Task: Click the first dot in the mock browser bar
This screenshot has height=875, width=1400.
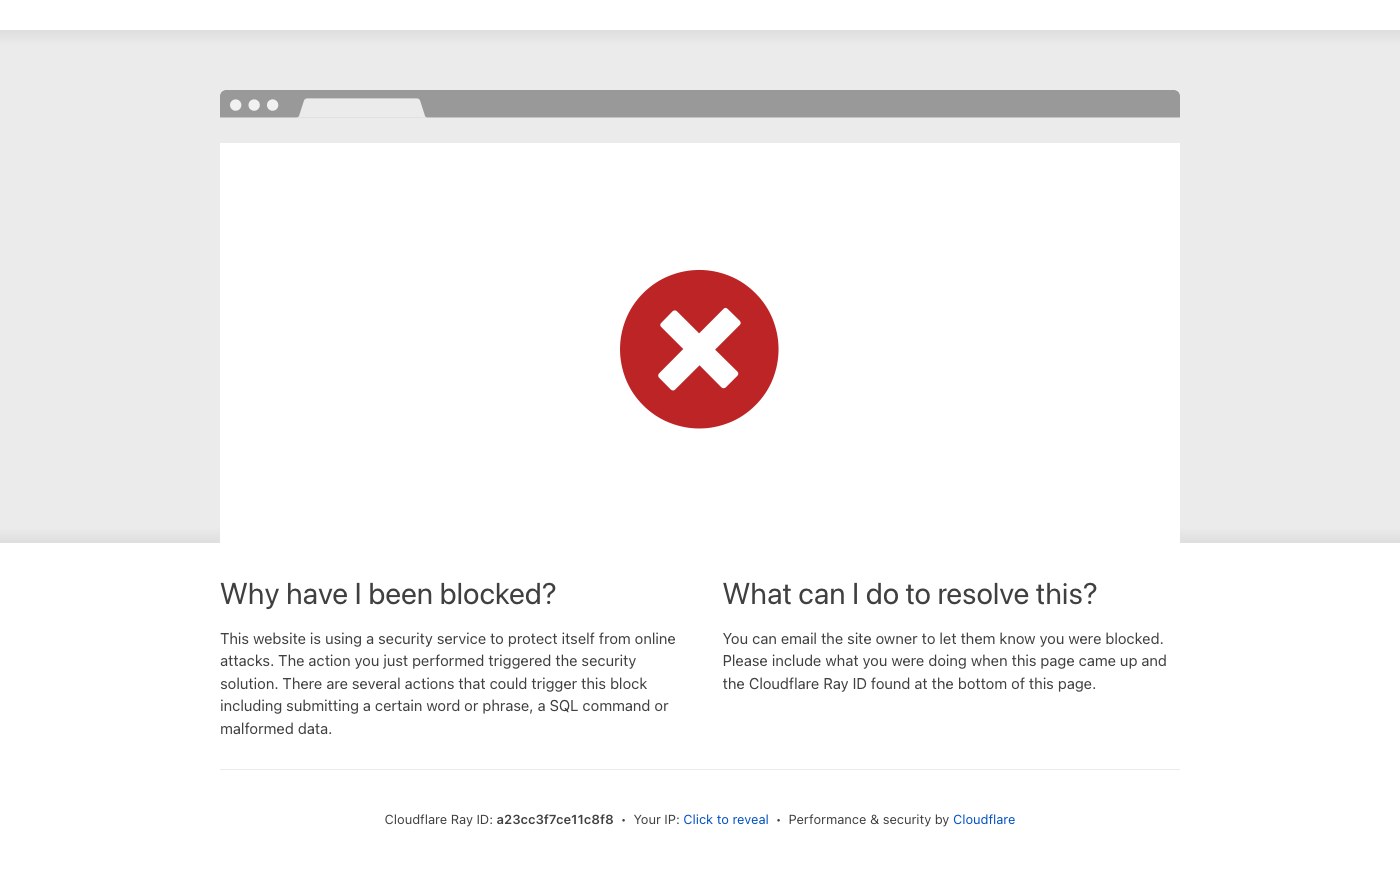Action: [x=236, y=105]
